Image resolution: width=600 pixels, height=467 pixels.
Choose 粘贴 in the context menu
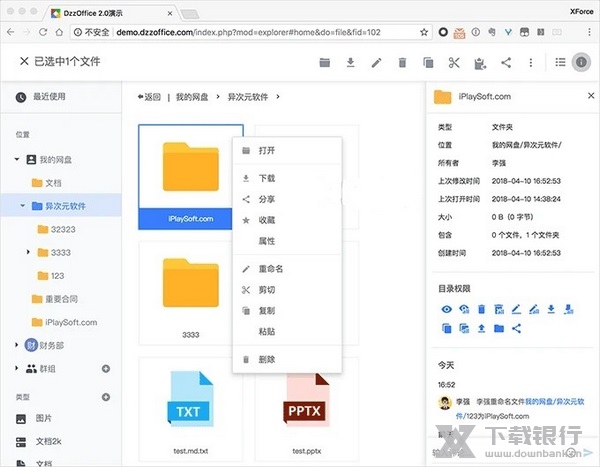coord(287,331)
